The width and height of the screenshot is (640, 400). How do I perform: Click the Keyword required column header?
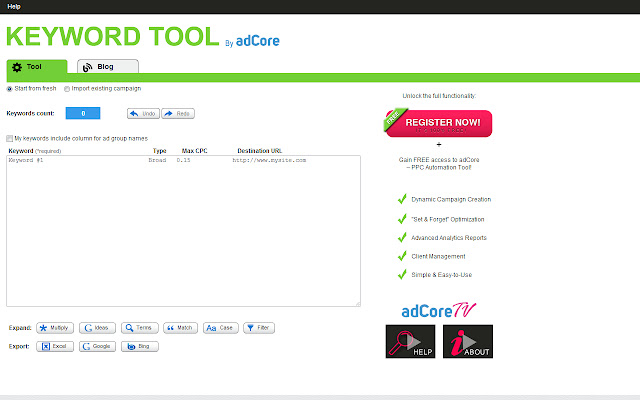[35, 151]
